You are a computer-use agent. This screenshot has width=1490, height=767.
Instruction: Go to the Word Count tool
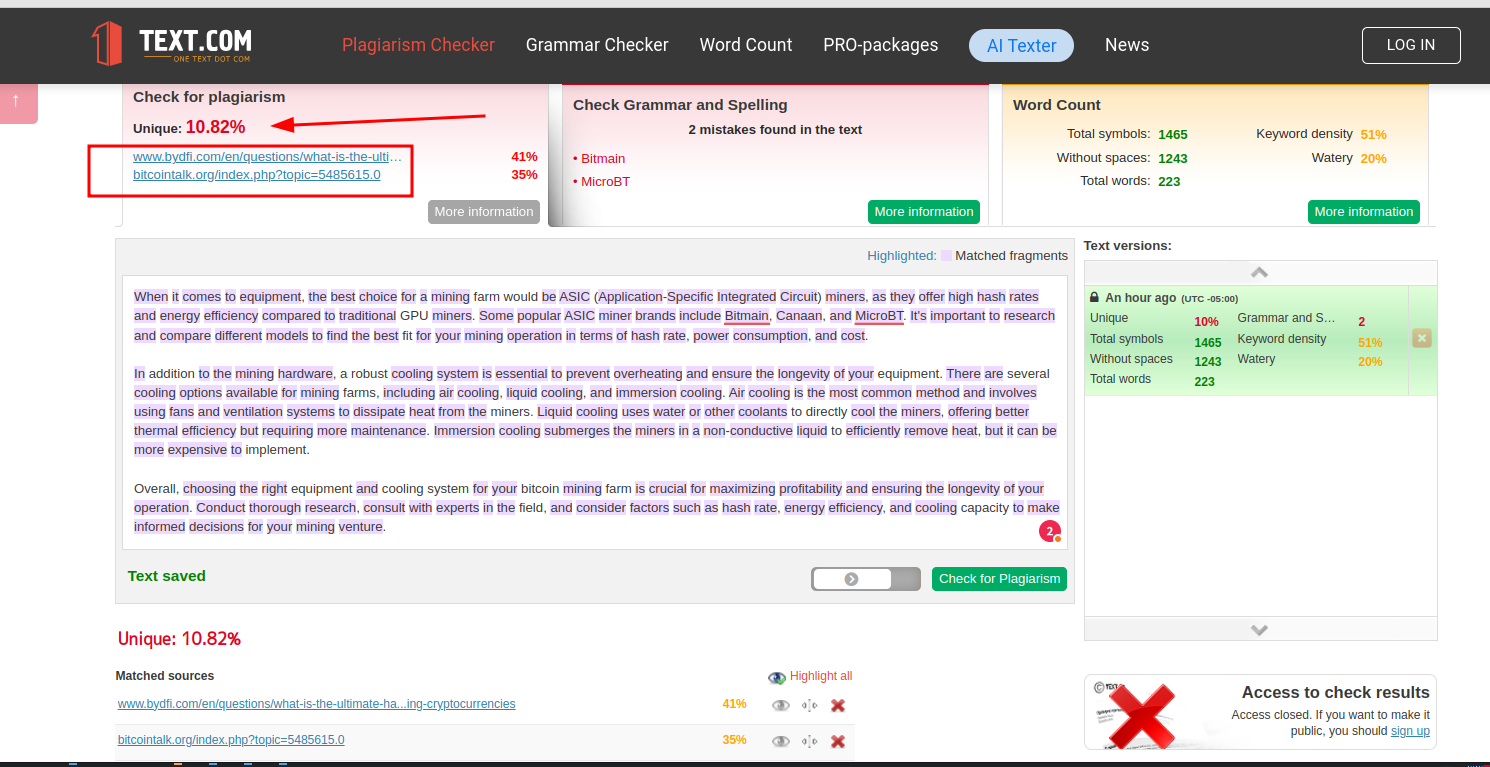(746, 45)
